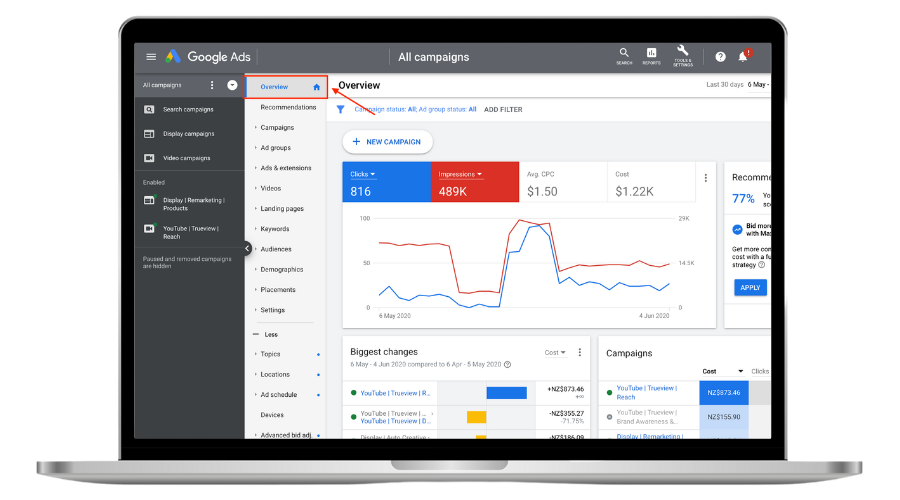Open Advanced bid adj. menu item
Viewport: 900px width, 500px height.
(285, 435)
